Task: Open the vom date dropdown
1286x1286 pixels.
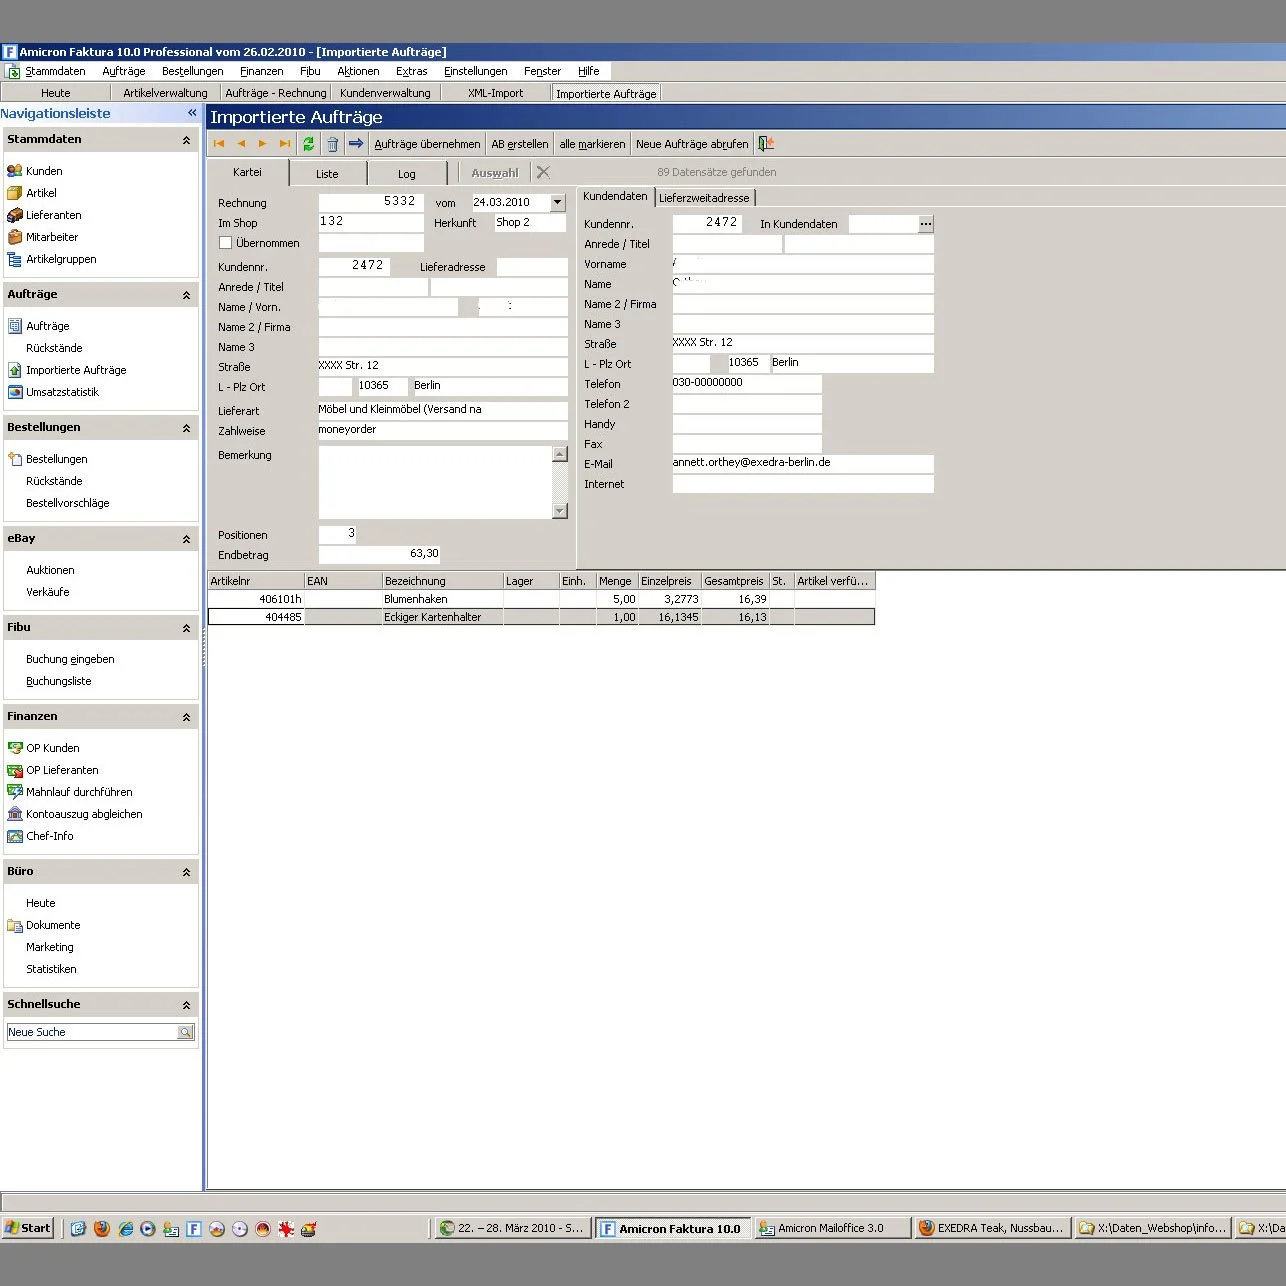Action: pos(557,201)
